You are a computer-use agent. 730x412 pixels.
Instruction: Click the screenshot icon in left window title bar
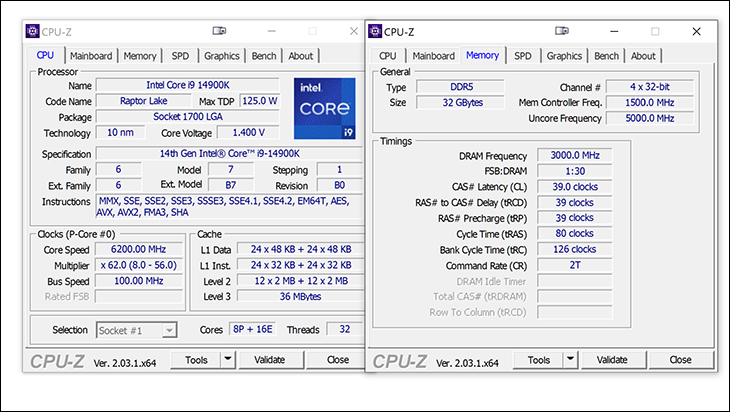click(x=219, y=31)
